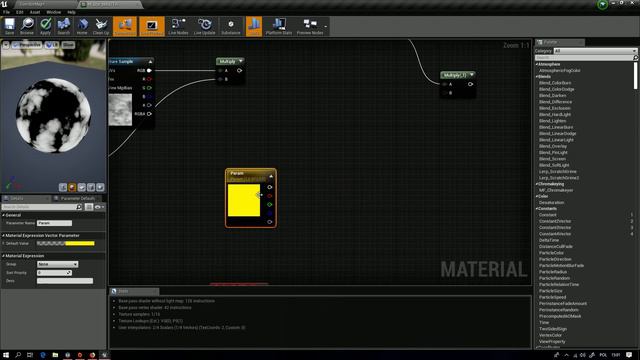Click the Stats panel tab

point(134,291)
